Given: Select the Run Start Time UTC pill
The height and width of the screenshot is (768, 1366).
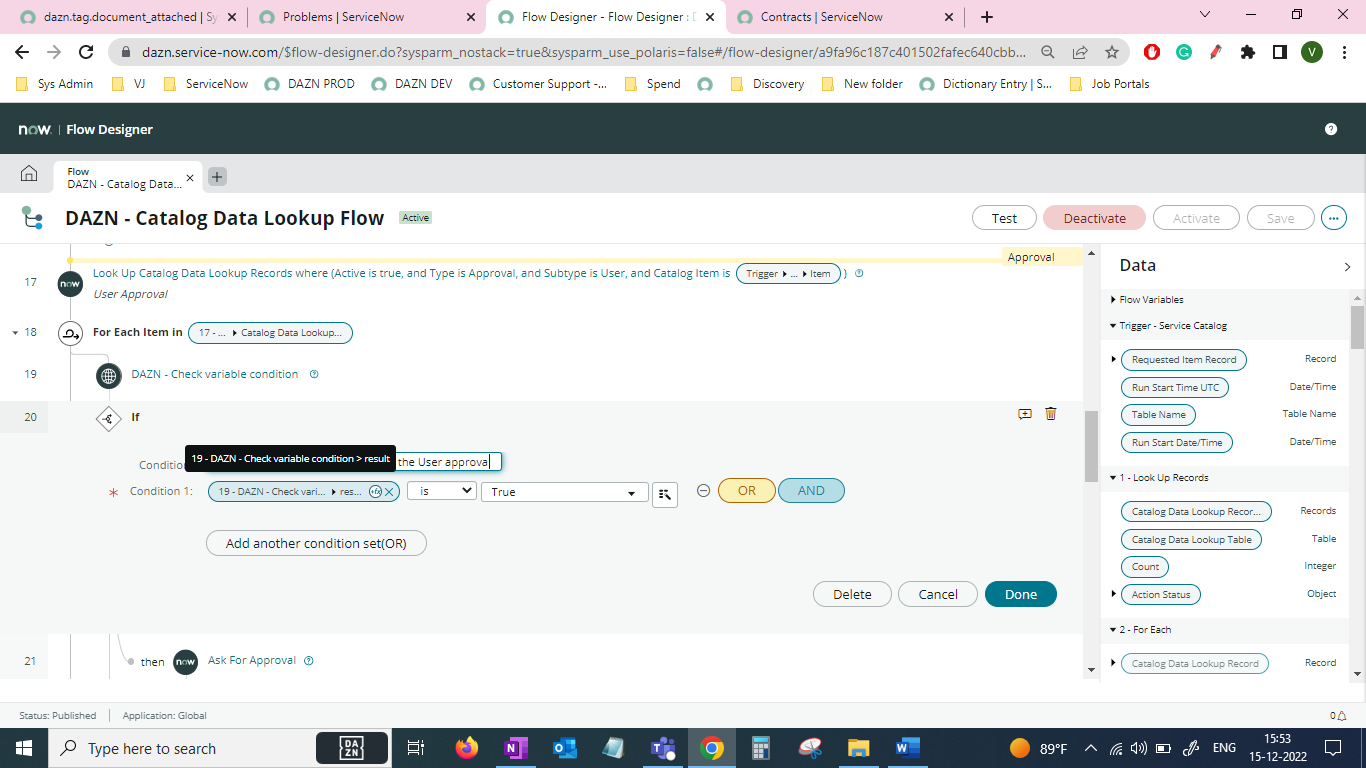Looking at the screenshot, I should click(x=1175, y=387).
